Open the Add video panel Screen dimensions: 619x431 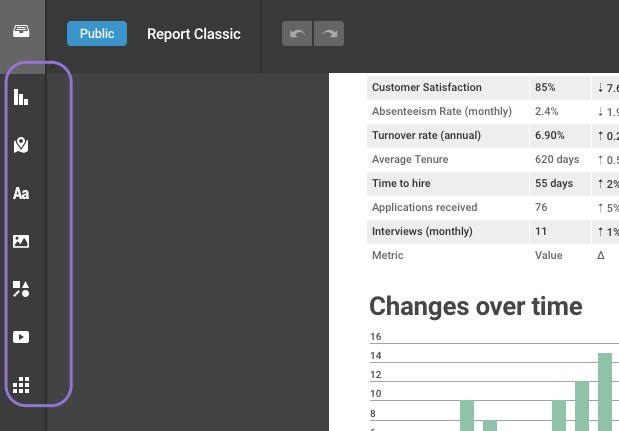point(21,337)
